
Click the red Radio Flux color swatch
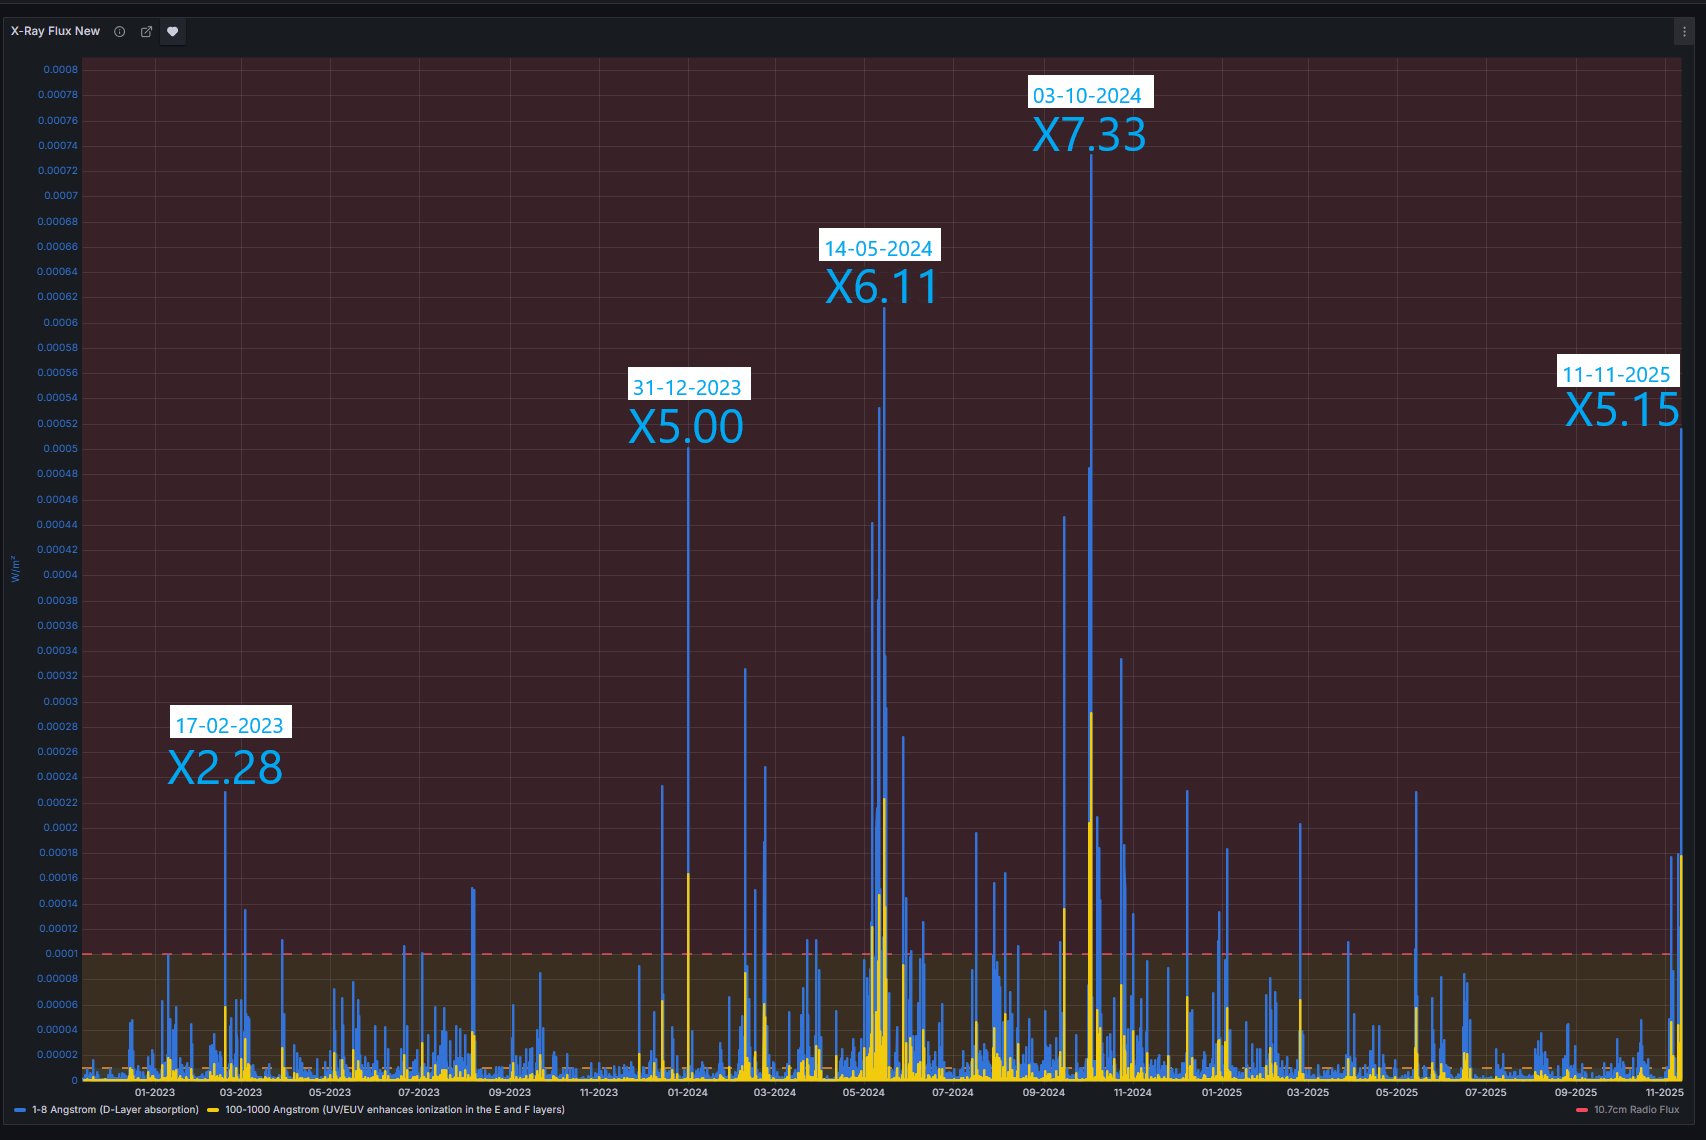(1582, 1110)
